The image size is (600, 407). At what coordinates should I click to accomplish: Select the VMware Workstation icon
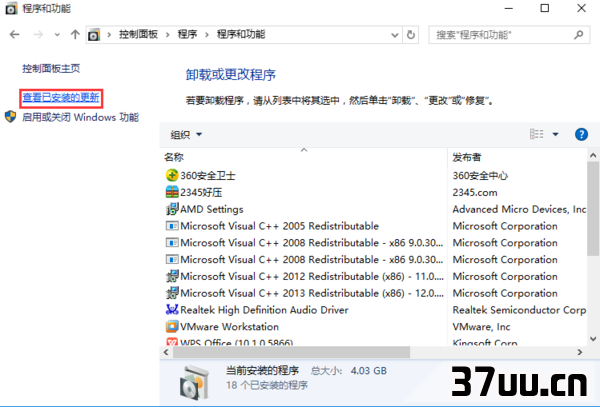click(x=172, y=327)
